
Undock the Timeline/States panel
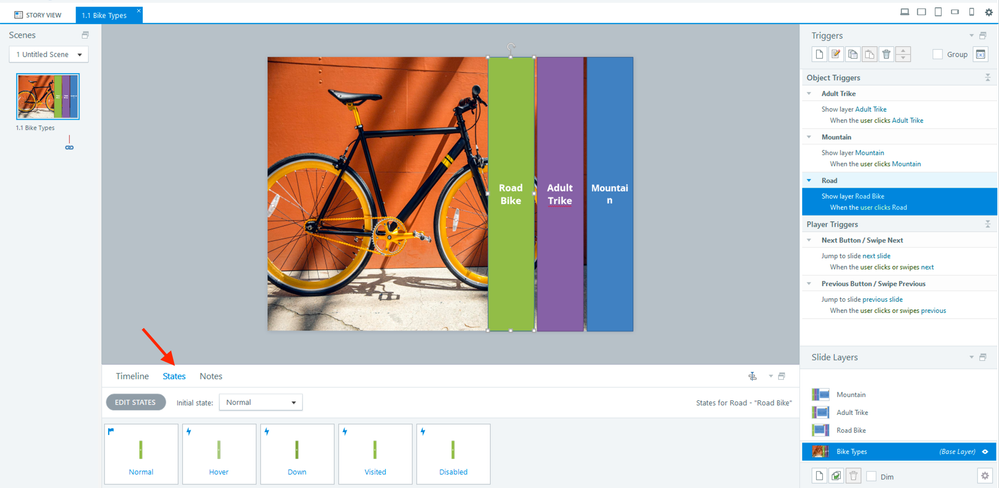(x=782, y=376)
